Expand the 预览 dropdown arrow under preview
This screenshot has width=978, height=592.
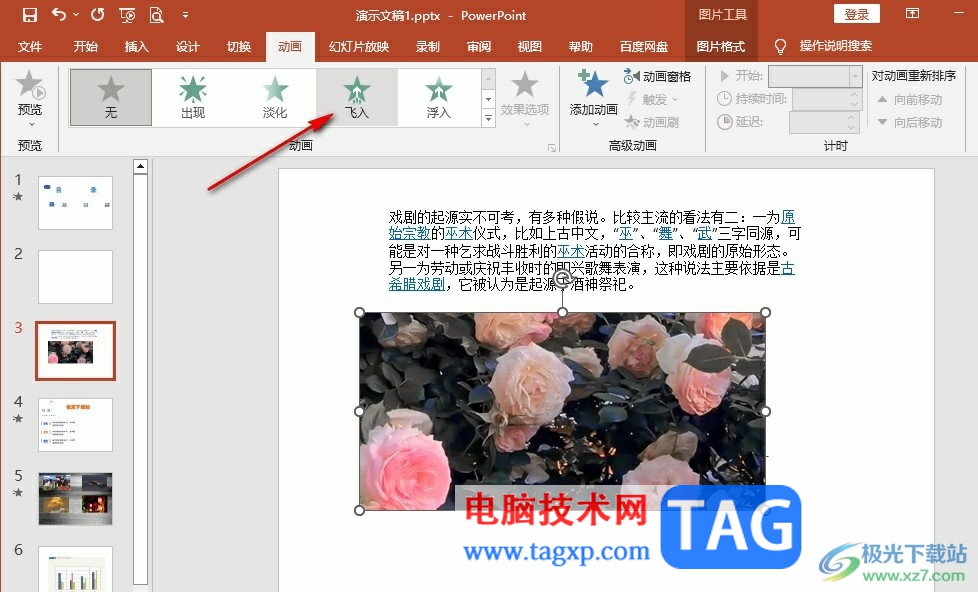click(30, 125)
